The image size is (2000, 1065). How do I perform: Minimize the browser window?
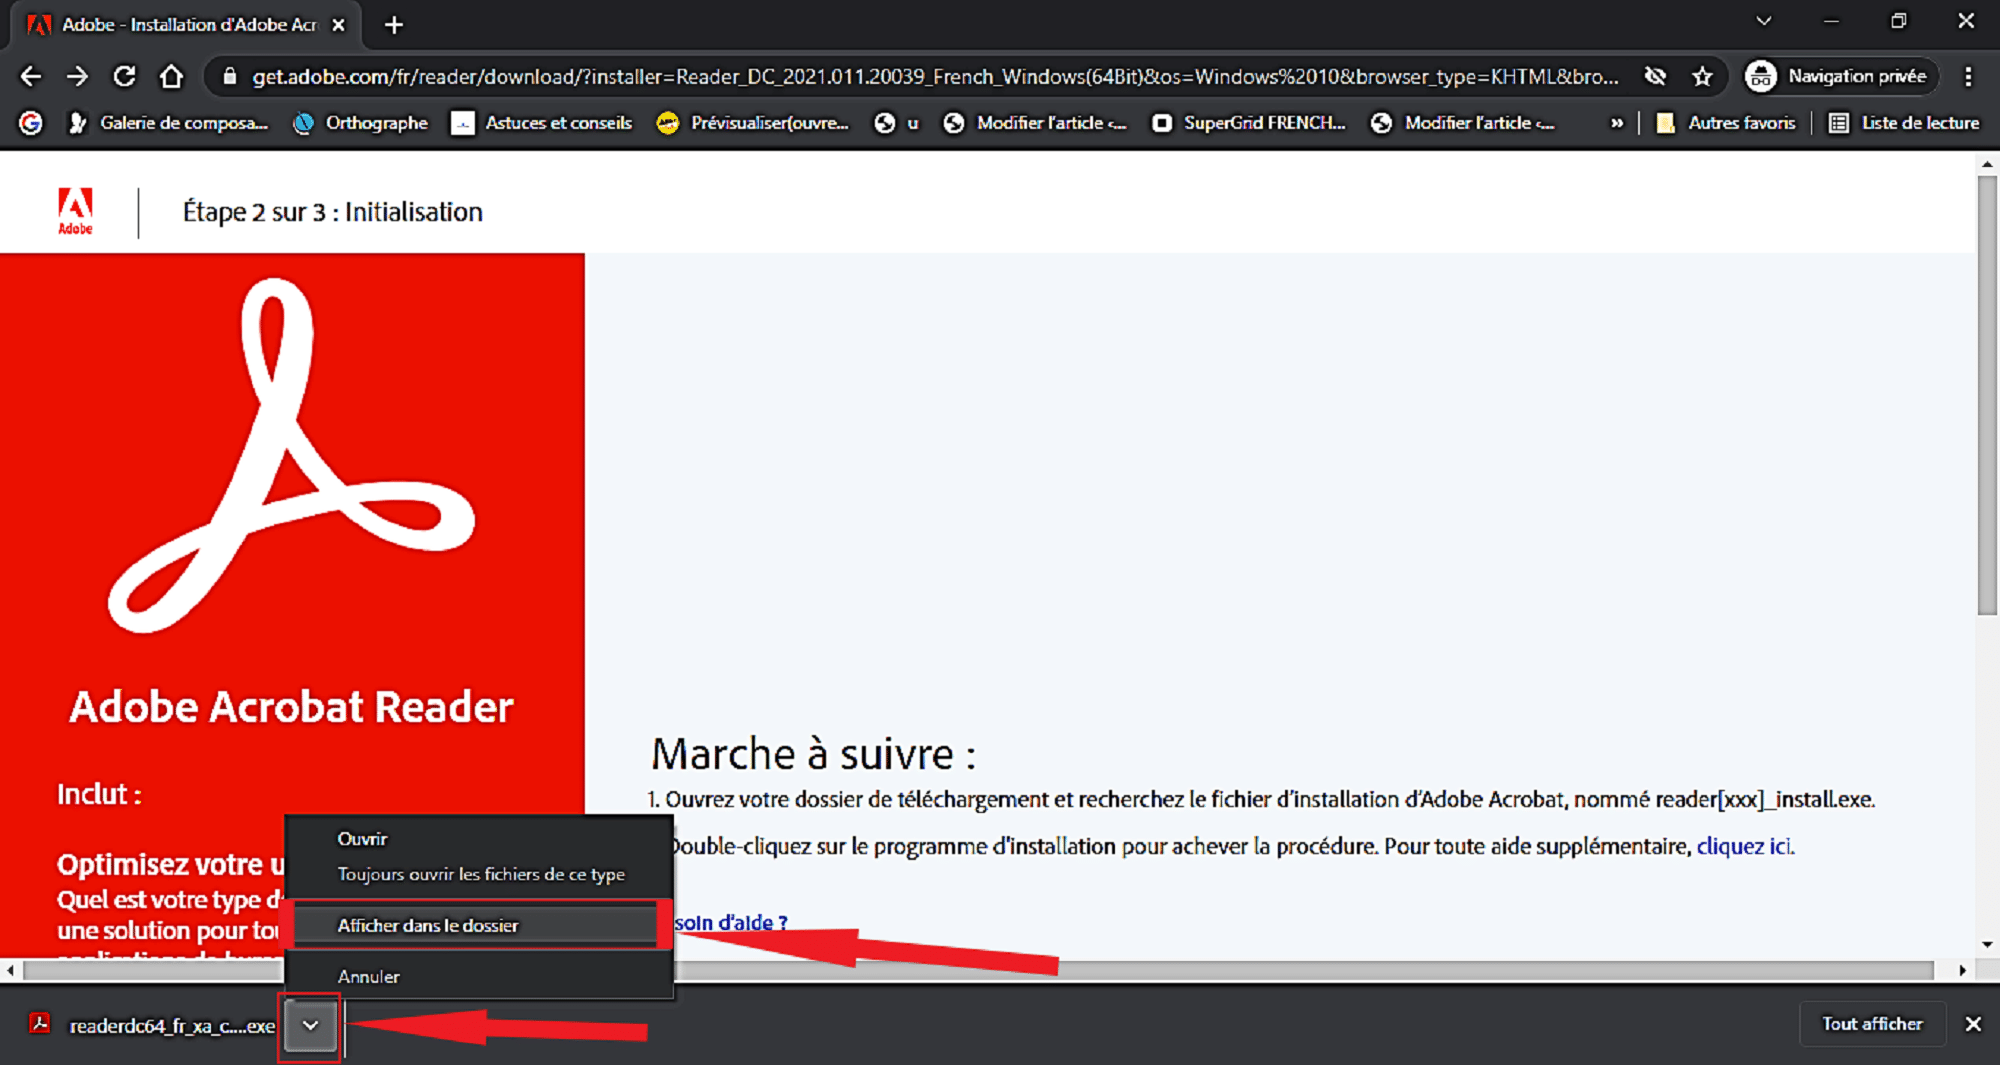(1831, 21)
